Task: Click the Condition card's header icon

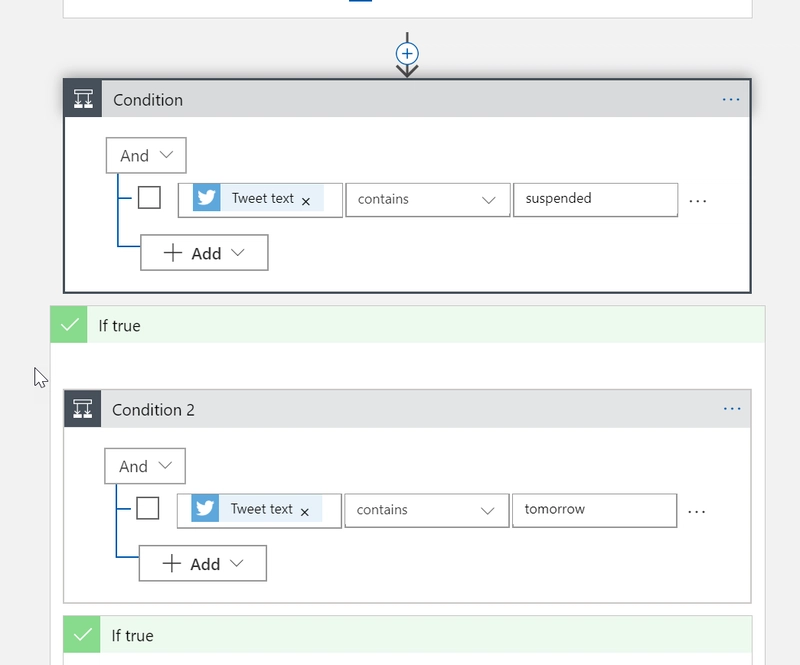Action: pos(83,100)
